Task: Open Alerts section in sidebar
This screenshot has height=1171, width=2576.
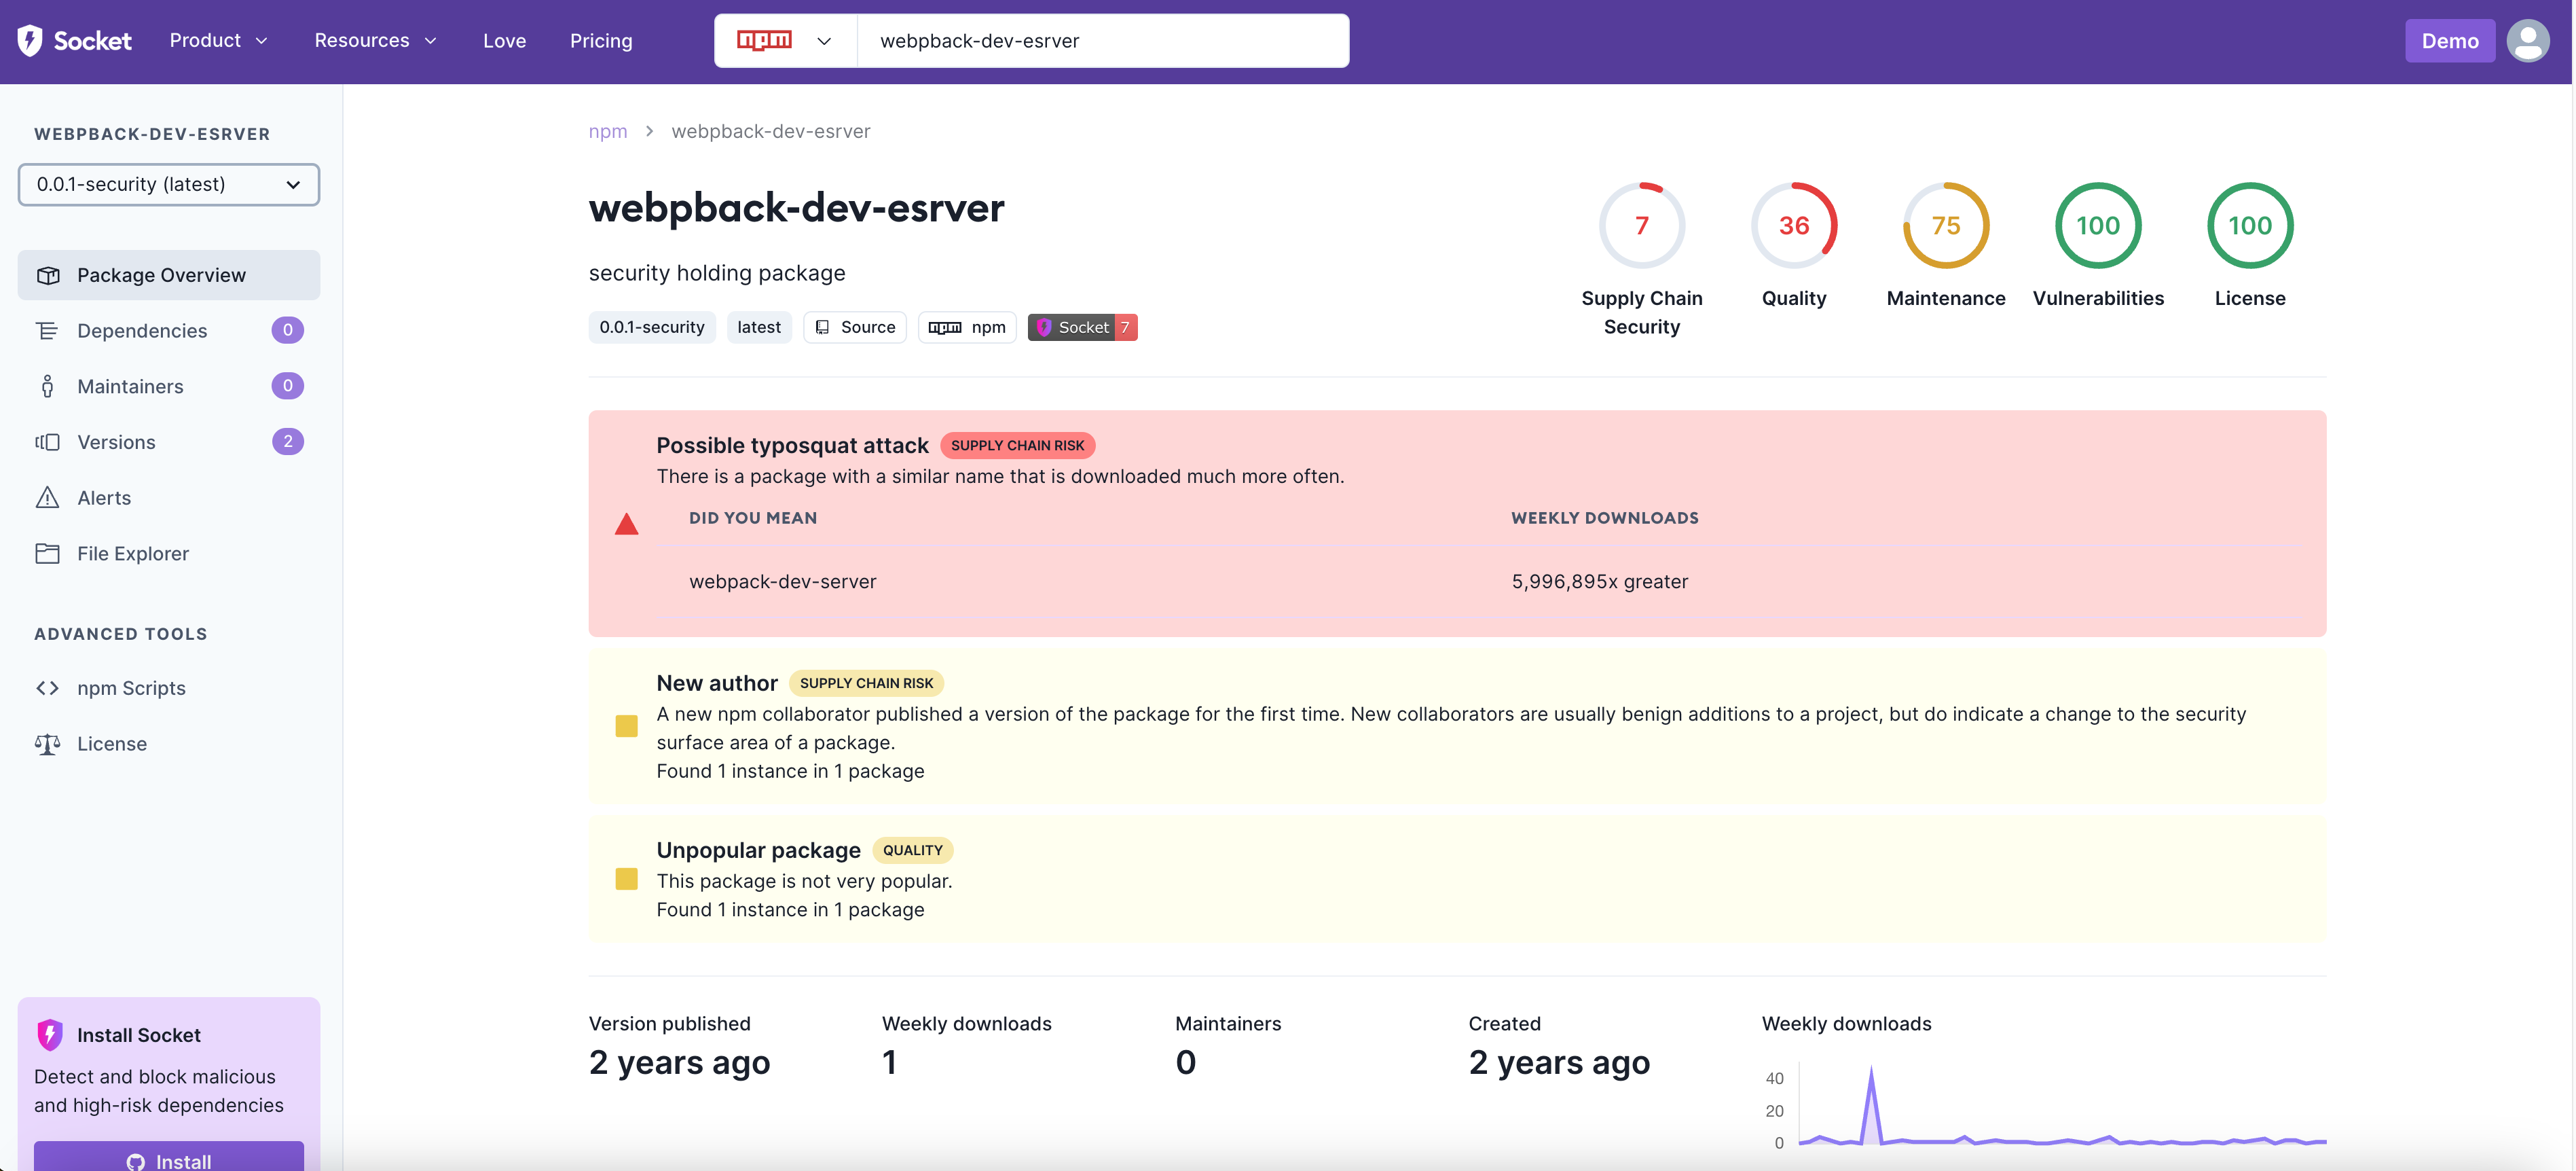Action: click(169, 497)
